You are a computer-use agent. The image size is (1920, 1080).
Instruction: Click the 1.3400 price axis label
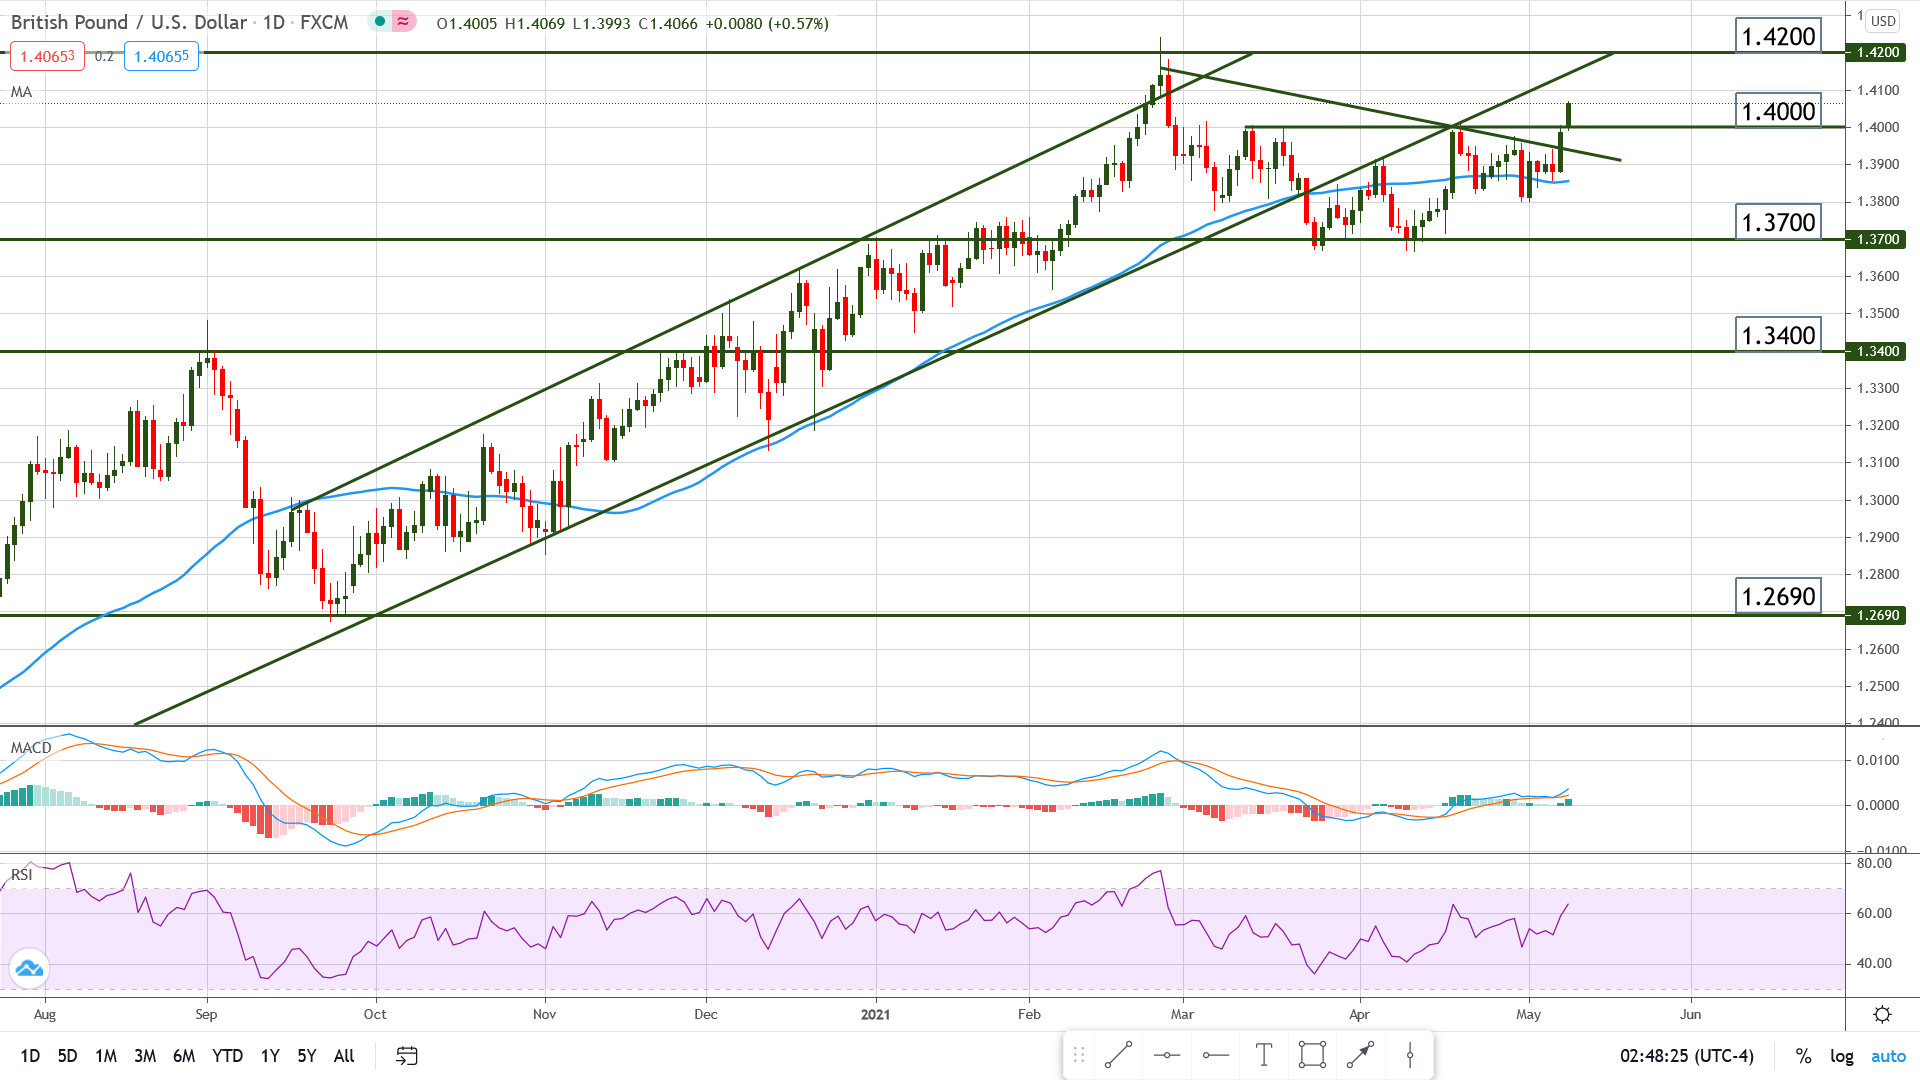(1876, 351)
